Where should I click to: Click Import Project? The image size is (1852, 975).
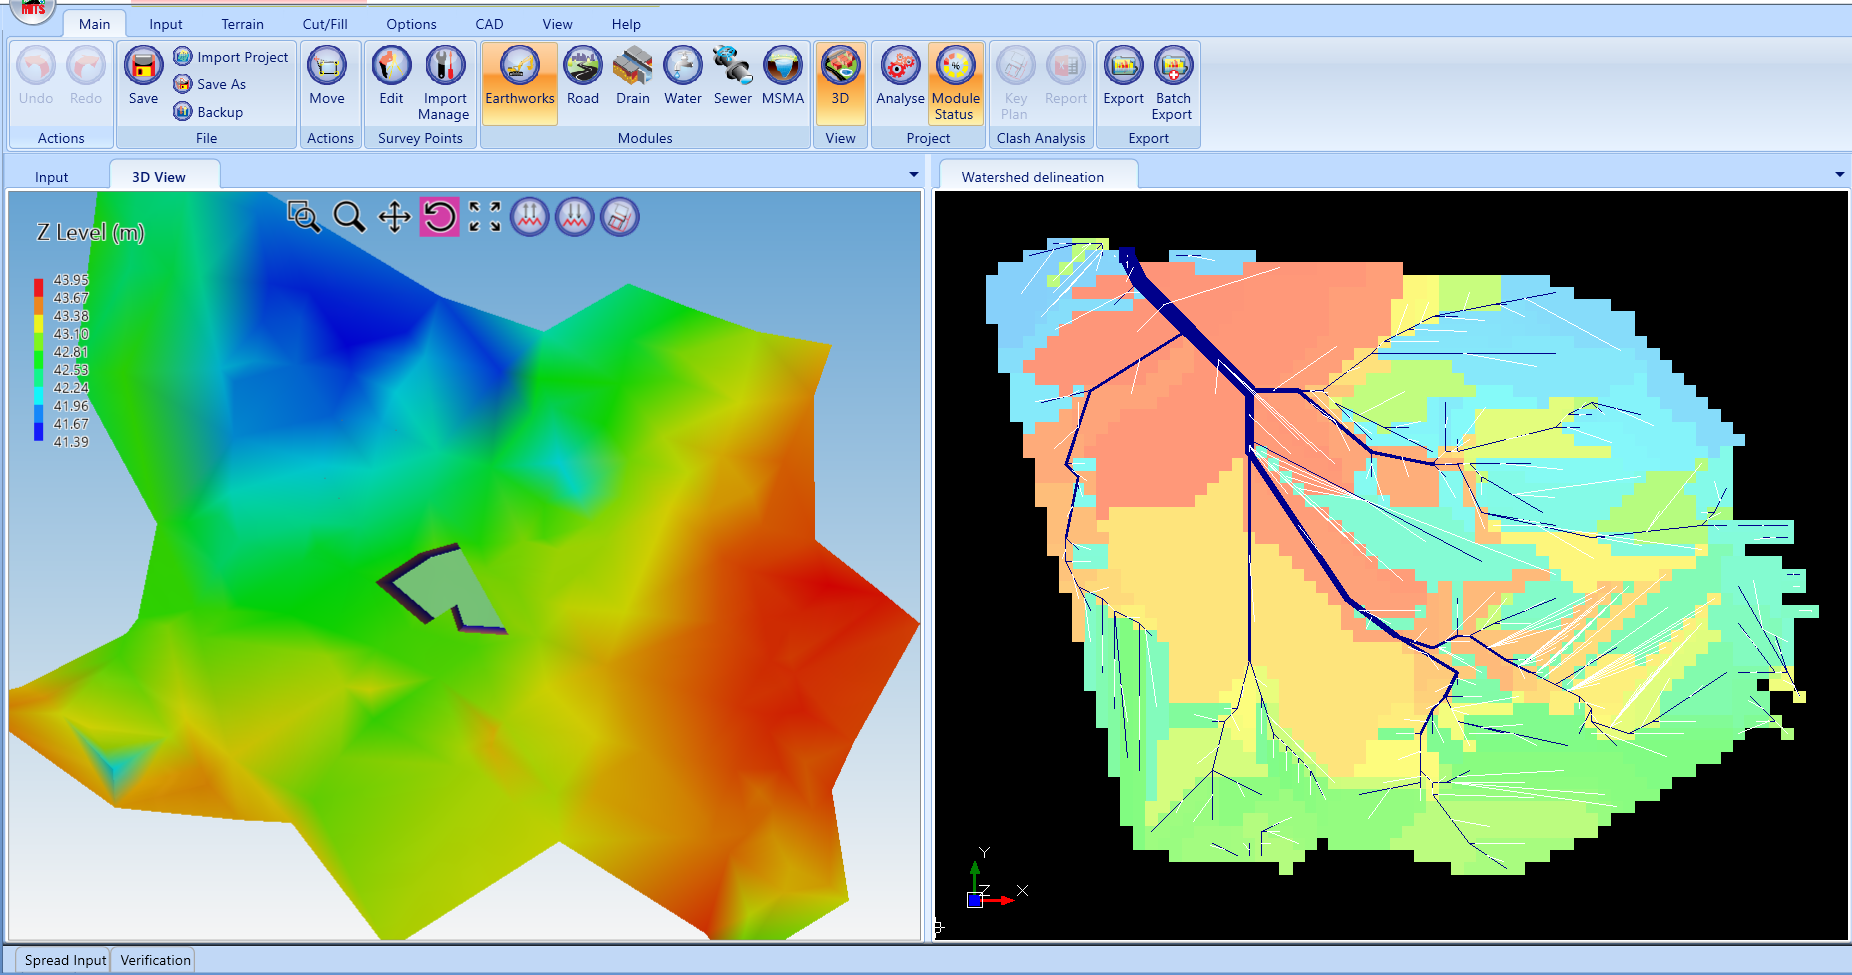pos(231,57)
